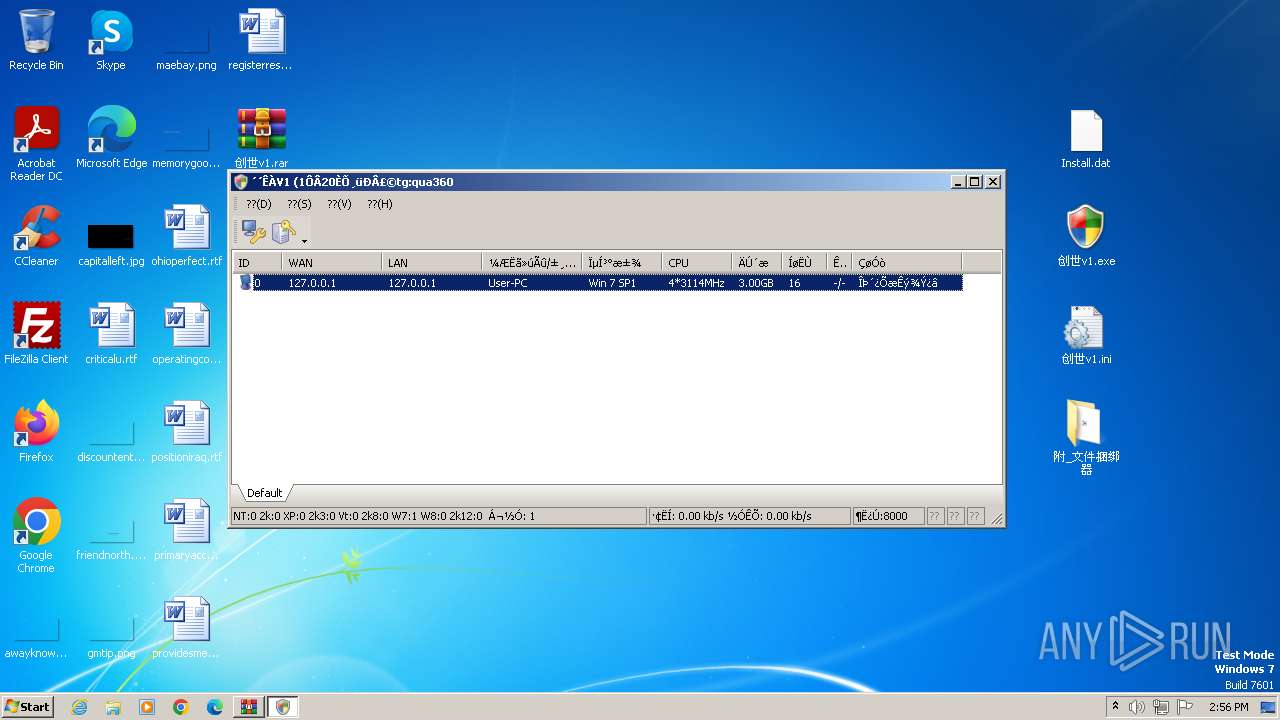Sort list by the CPU column header

697,263
